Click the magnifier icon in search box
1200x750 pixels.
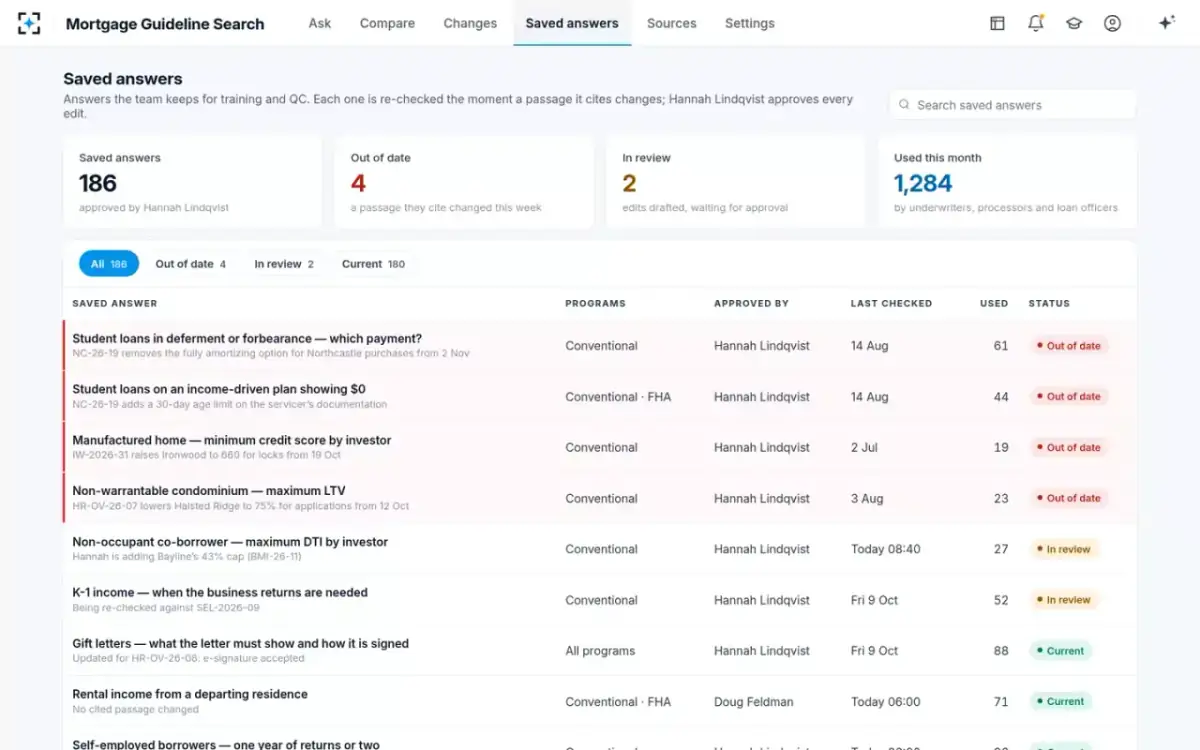[904, 104]
